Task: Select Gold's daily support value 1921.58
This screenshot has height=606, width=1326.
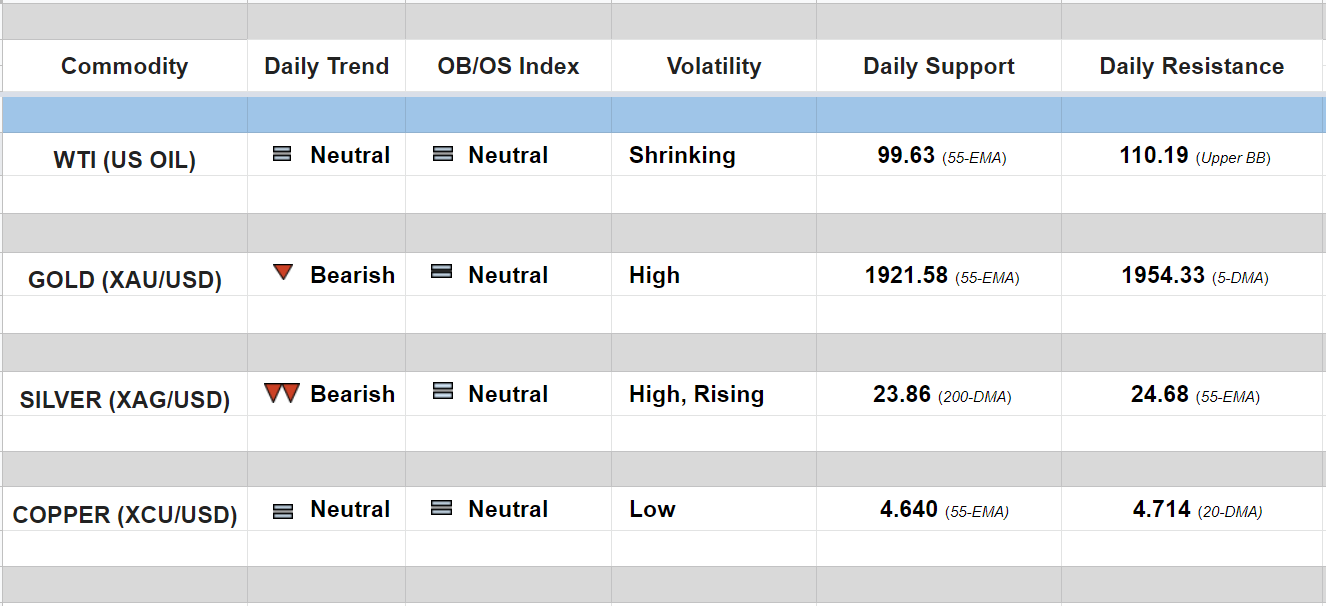Action: click(x=906, y=276)
